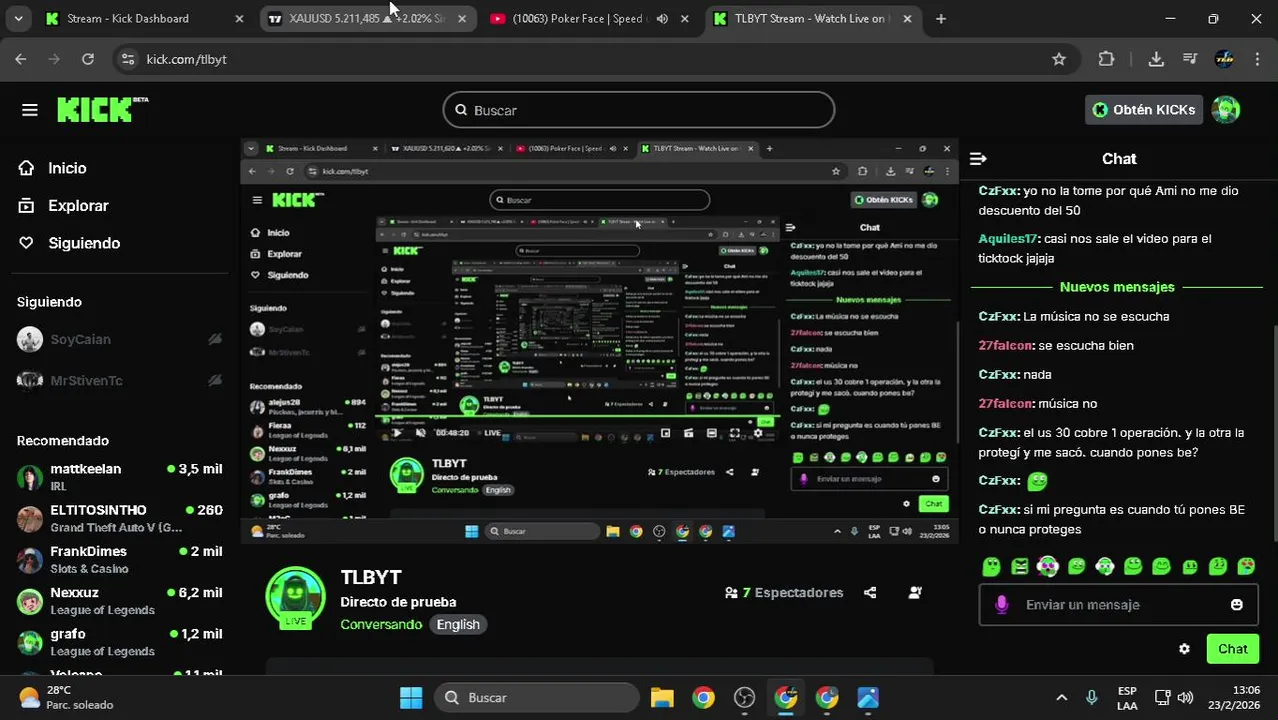Open the Windows Start menu
This screenshot has width=1278, height=720.
tap(411, 698)
